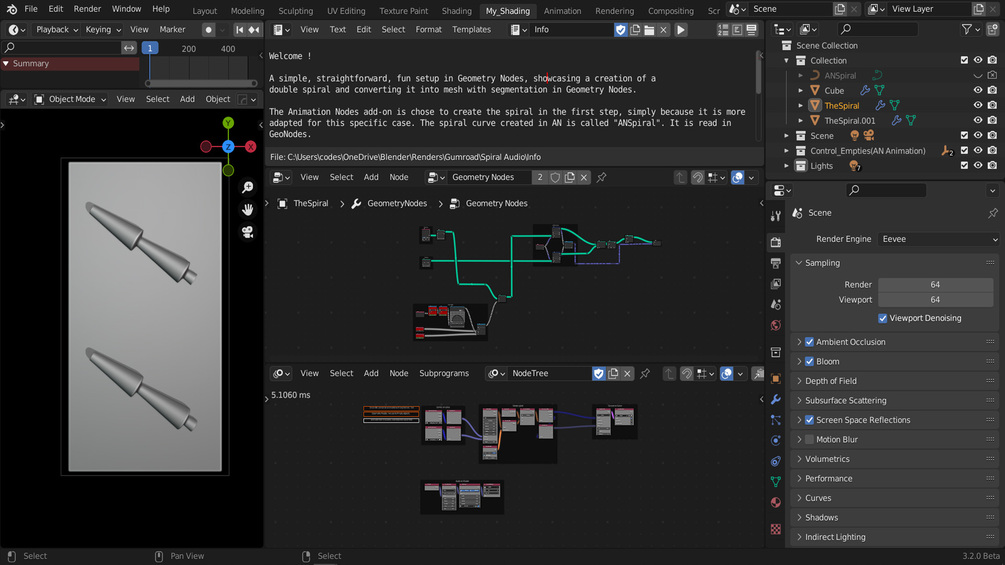Uncheck Screen Space Reflections
Image resolution: width=1005 pixels, height=565 pixels.
pyautogui.click(x=810, y=420)
